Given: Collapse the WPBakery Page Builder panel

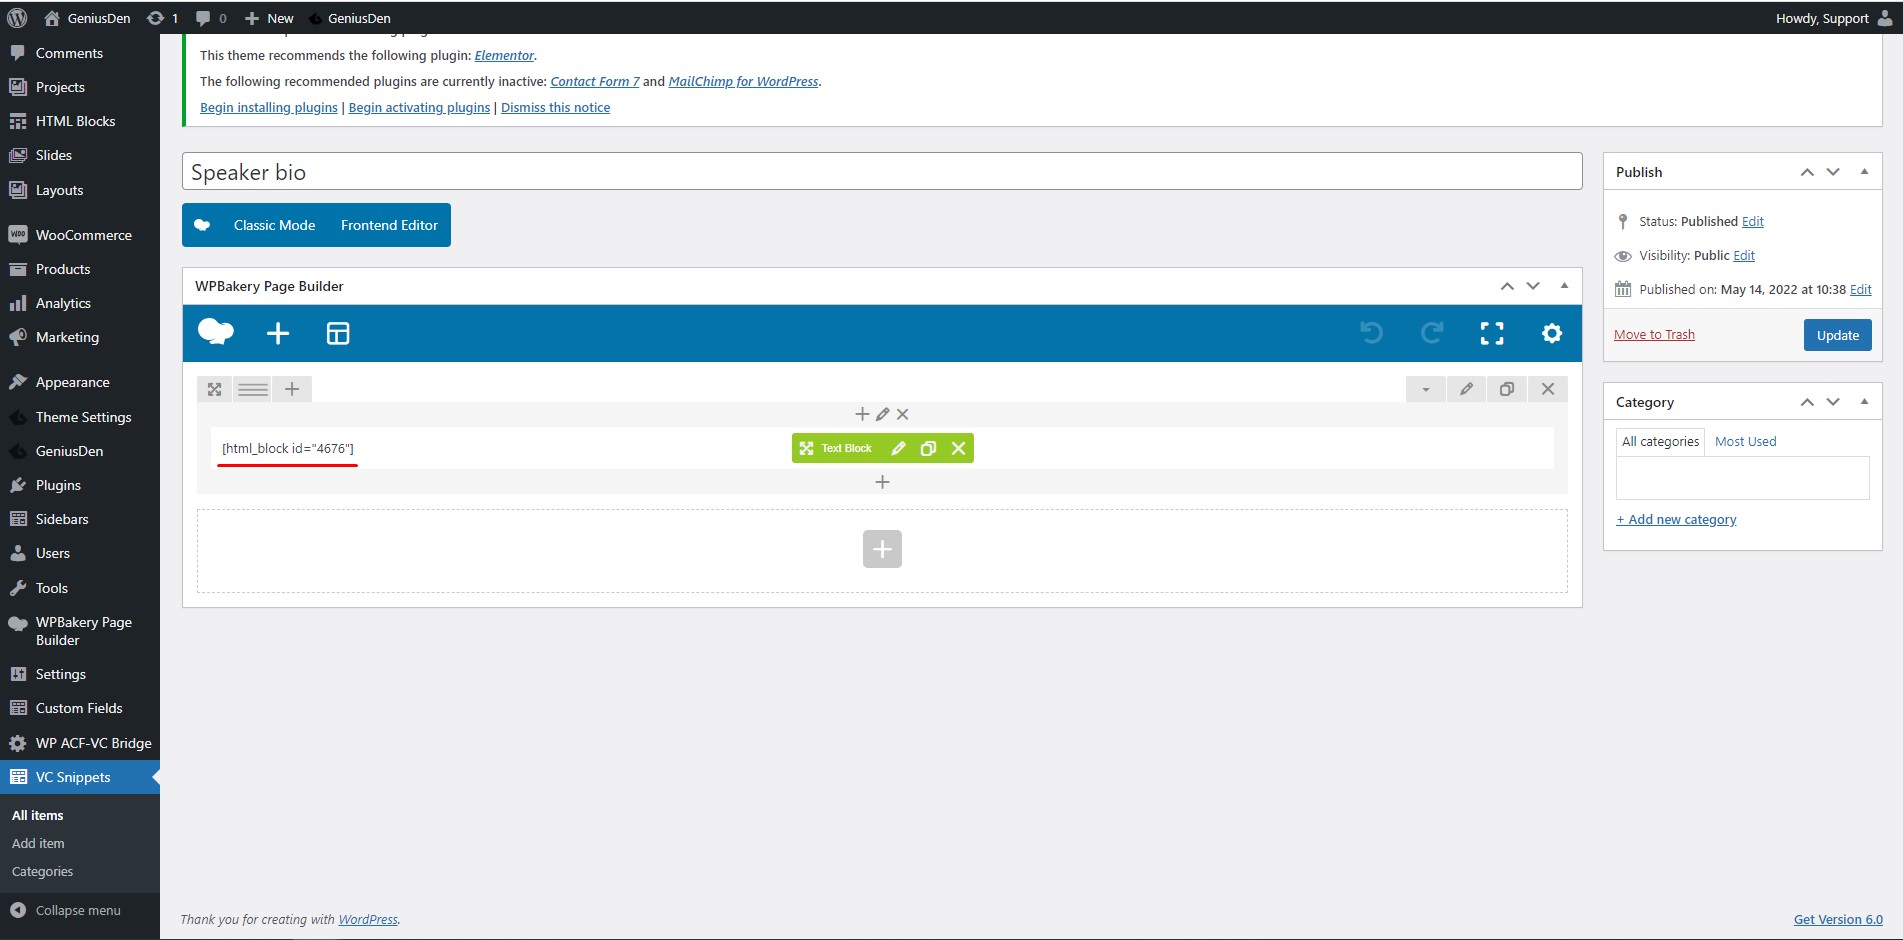Looking at the screenshot, I should (x=1564, y=286).
